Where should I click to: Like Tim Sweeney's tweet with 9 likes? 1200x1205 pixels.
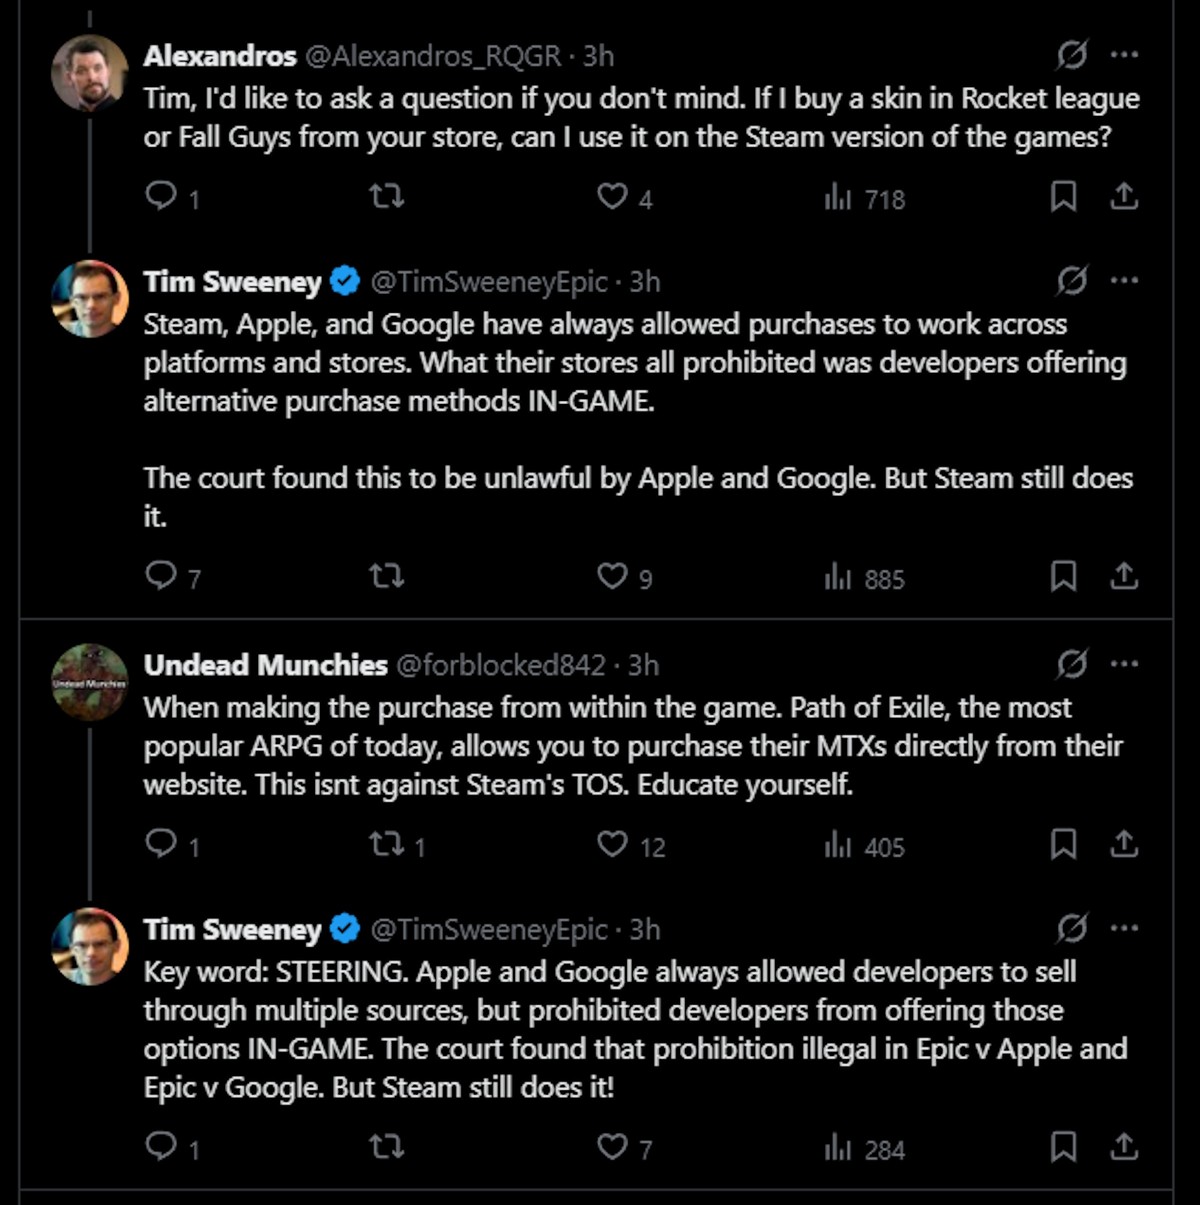(612, 576)
